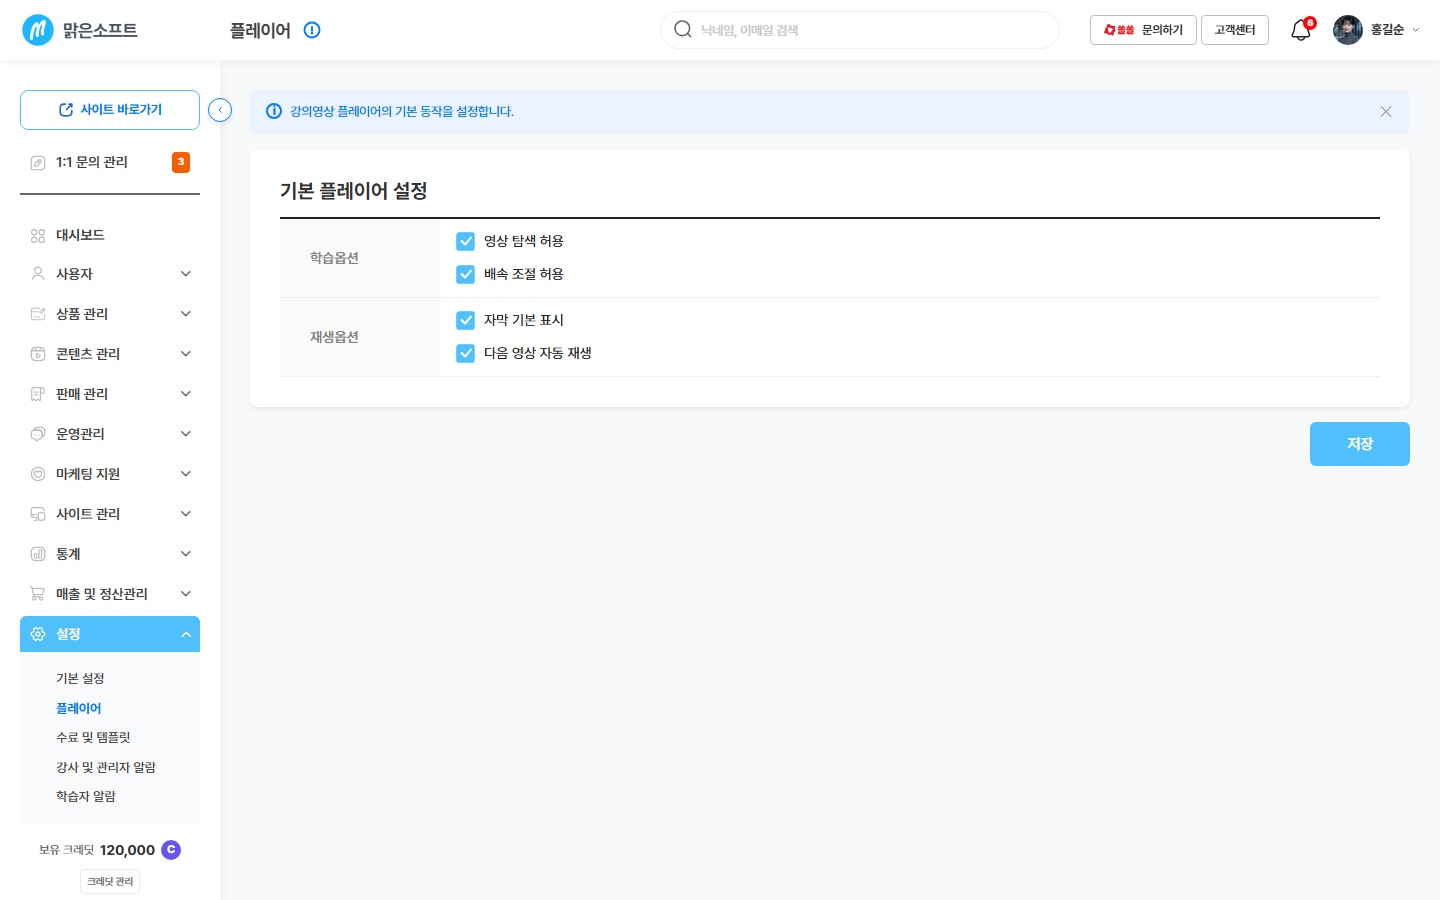The image size is (1440, 900).
Task: Open the 고객센터 button
Action: pos(1235,30)
